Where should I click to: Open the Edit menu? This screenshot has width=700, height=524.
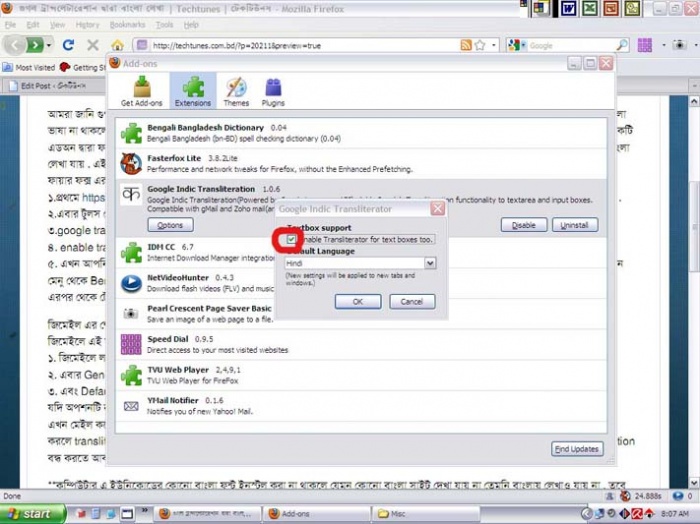pyautogui.click(x=33, y=25)
